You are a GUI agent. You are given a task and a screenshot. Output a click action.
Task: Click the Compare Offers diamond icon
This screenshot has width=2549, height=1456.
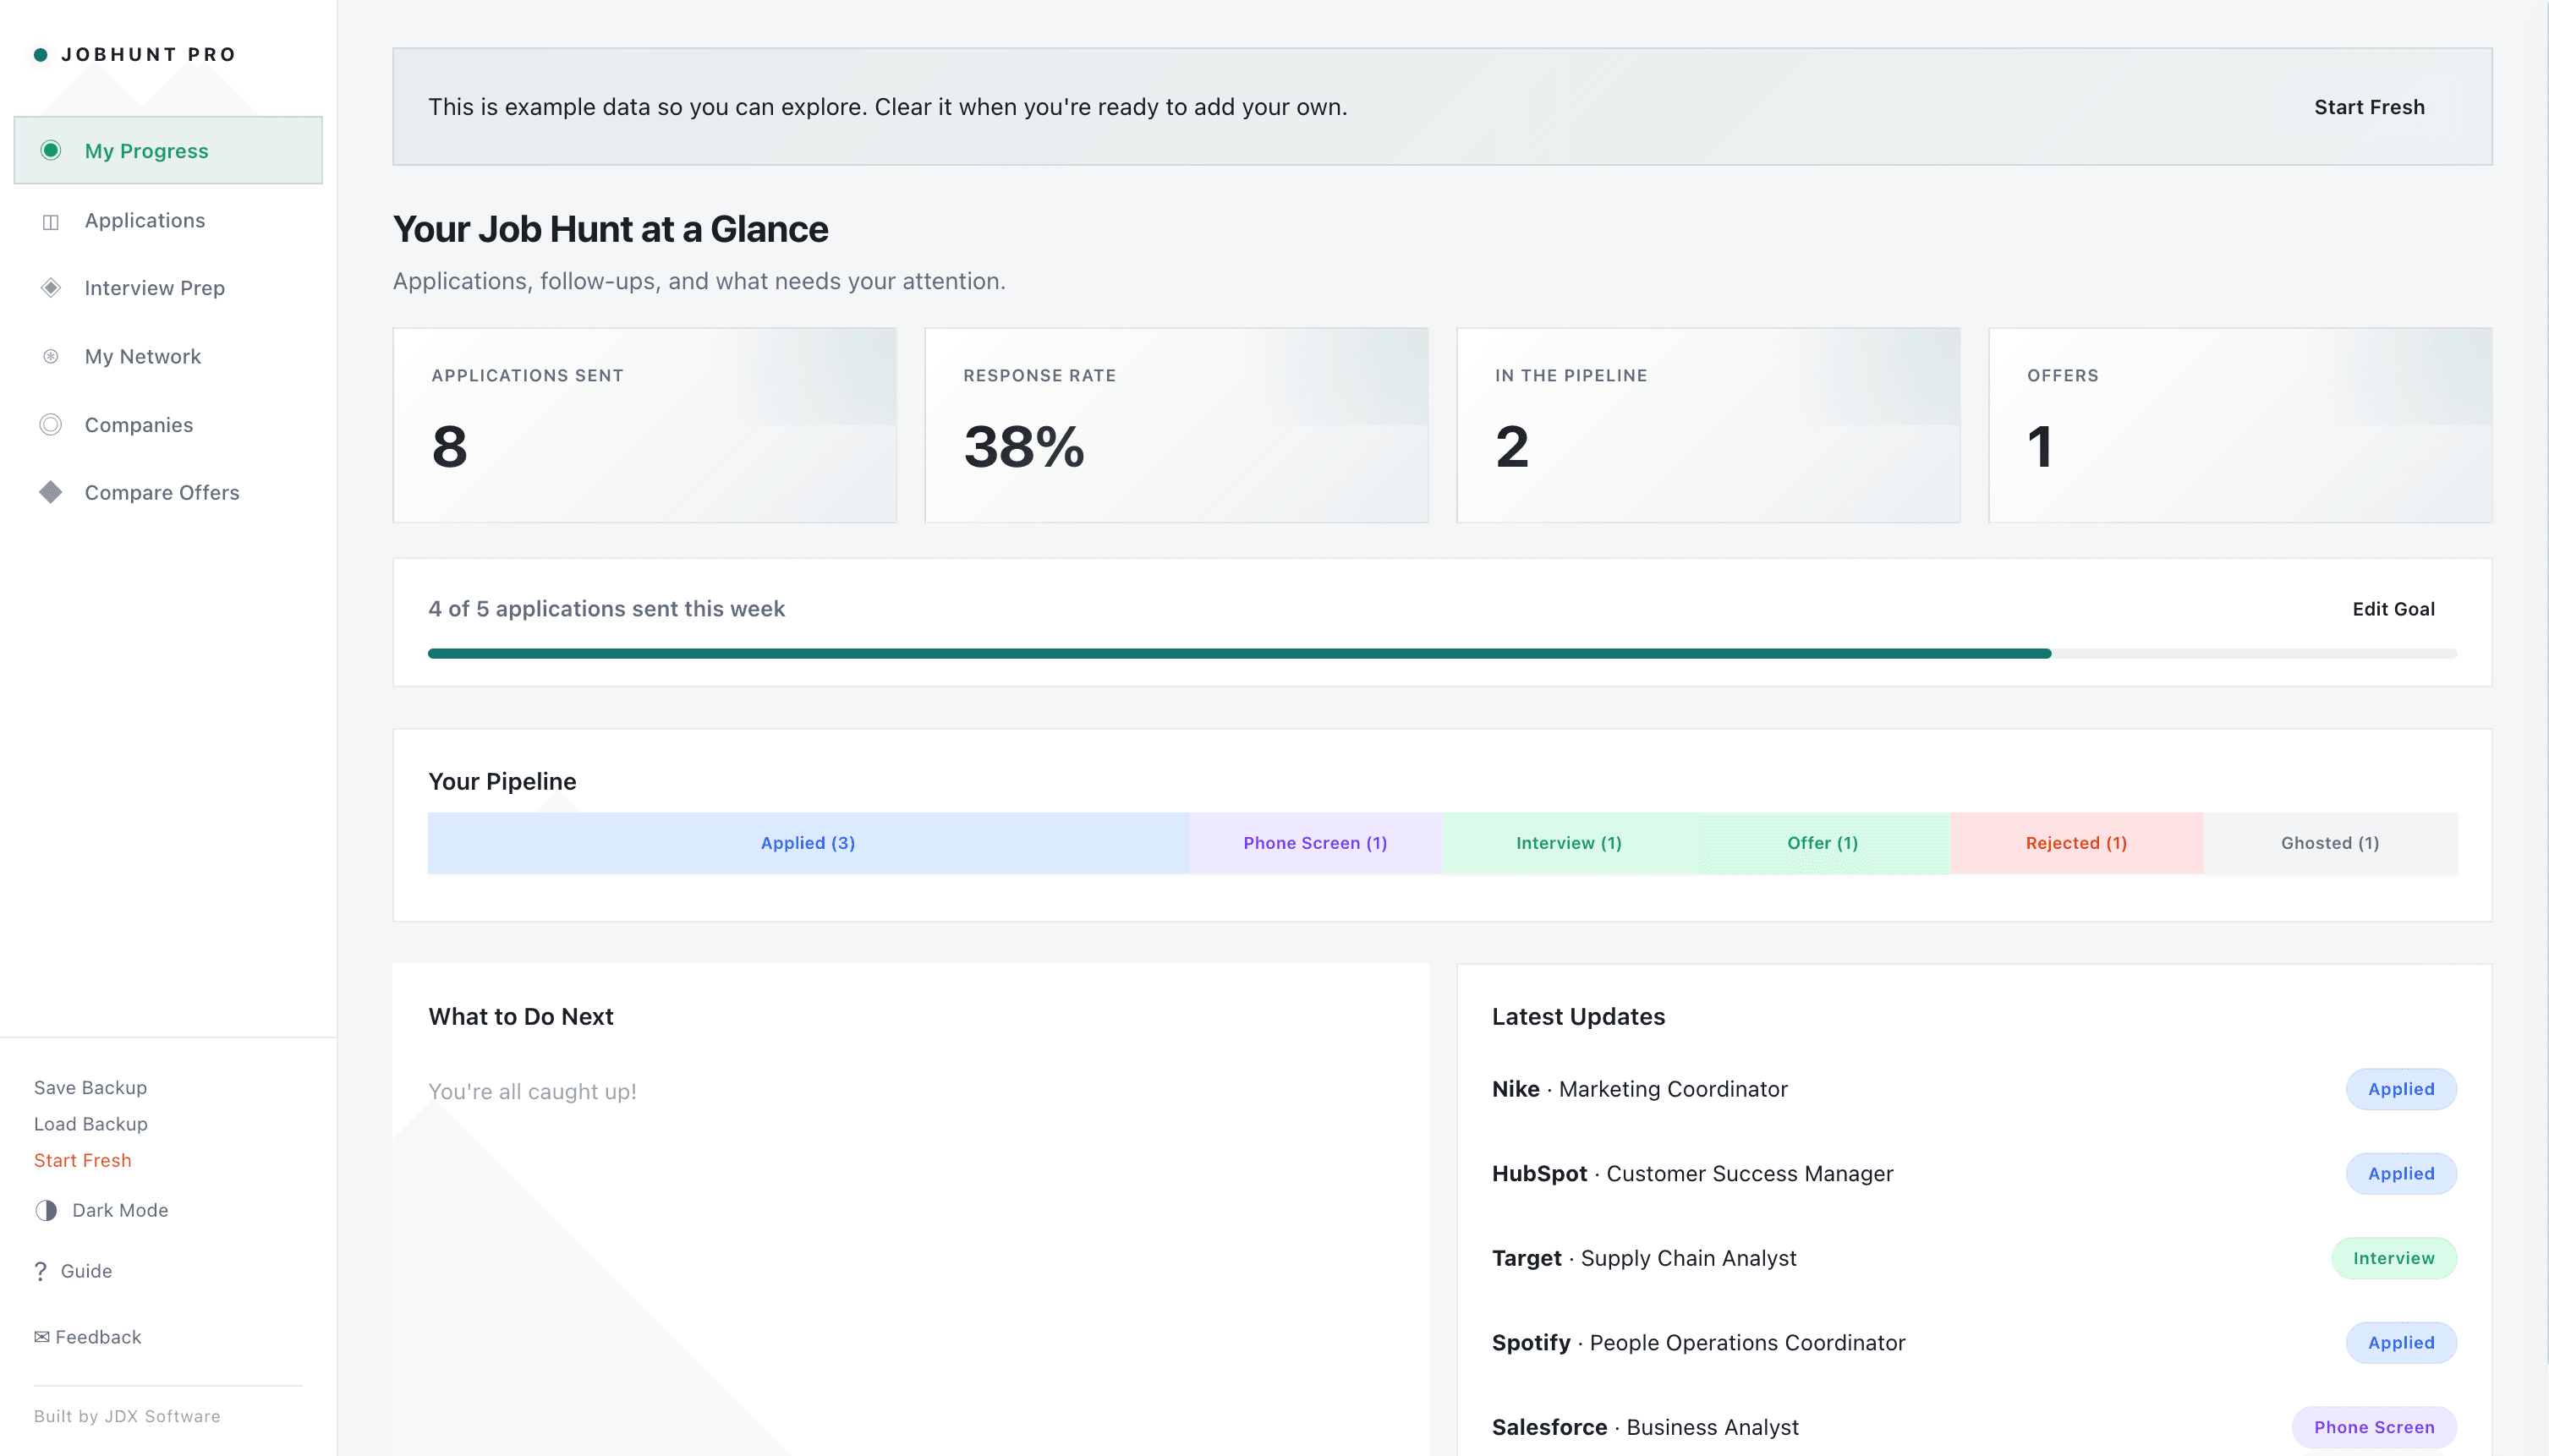click(51, 492)
